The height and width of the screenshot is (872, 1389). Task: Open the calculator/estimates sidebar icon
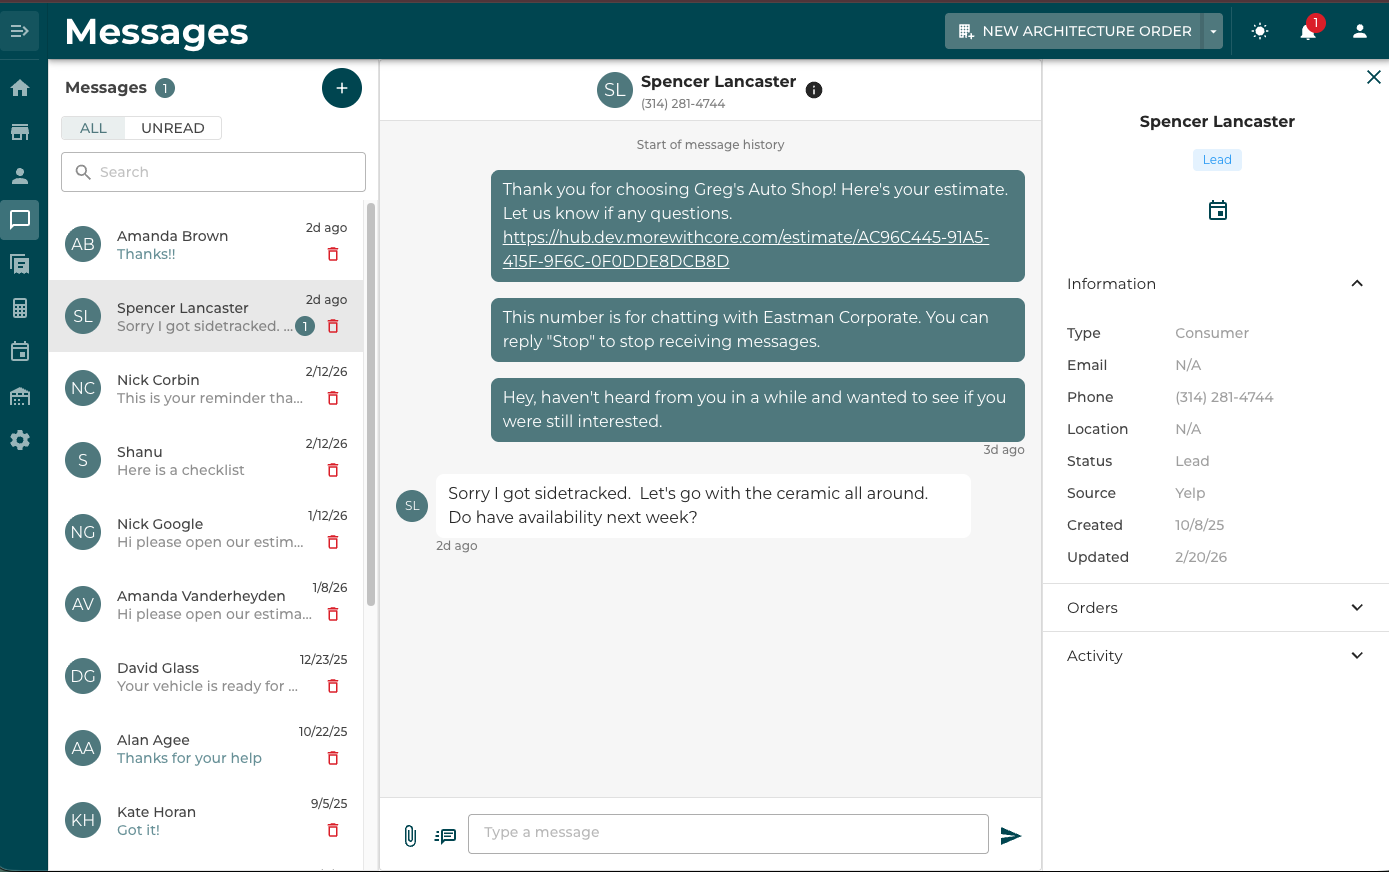coord(21,307)
